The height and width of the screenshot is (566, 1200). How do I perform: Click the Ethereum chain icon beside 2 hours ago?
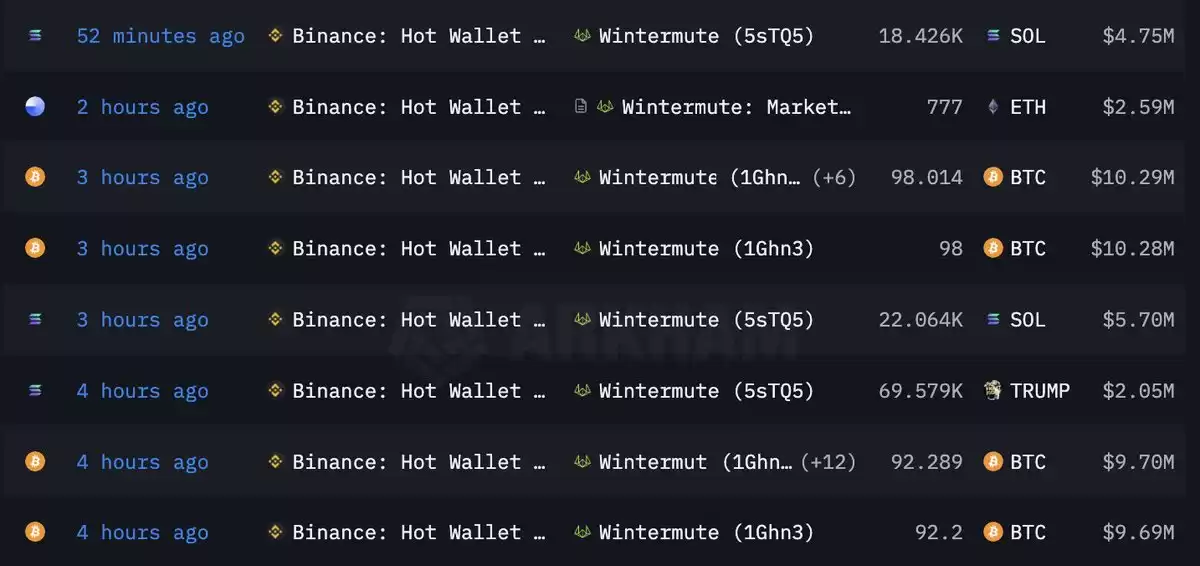[35, 107]
